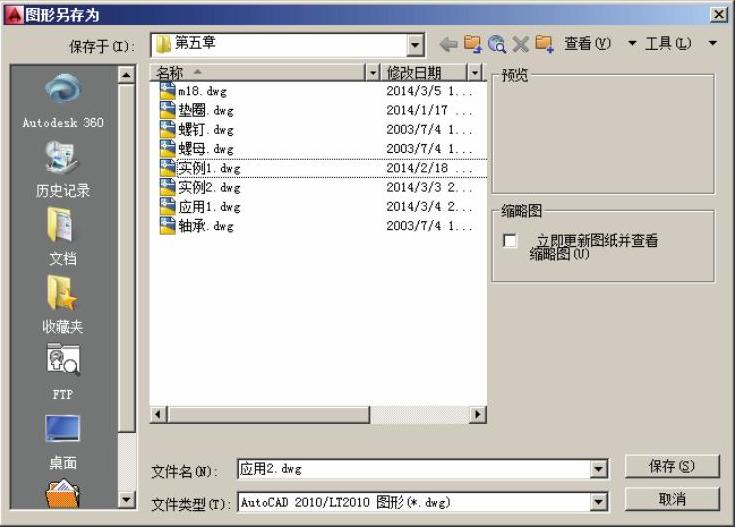Expand the 文件名 filename dropdown arrow

click(599, 469)
